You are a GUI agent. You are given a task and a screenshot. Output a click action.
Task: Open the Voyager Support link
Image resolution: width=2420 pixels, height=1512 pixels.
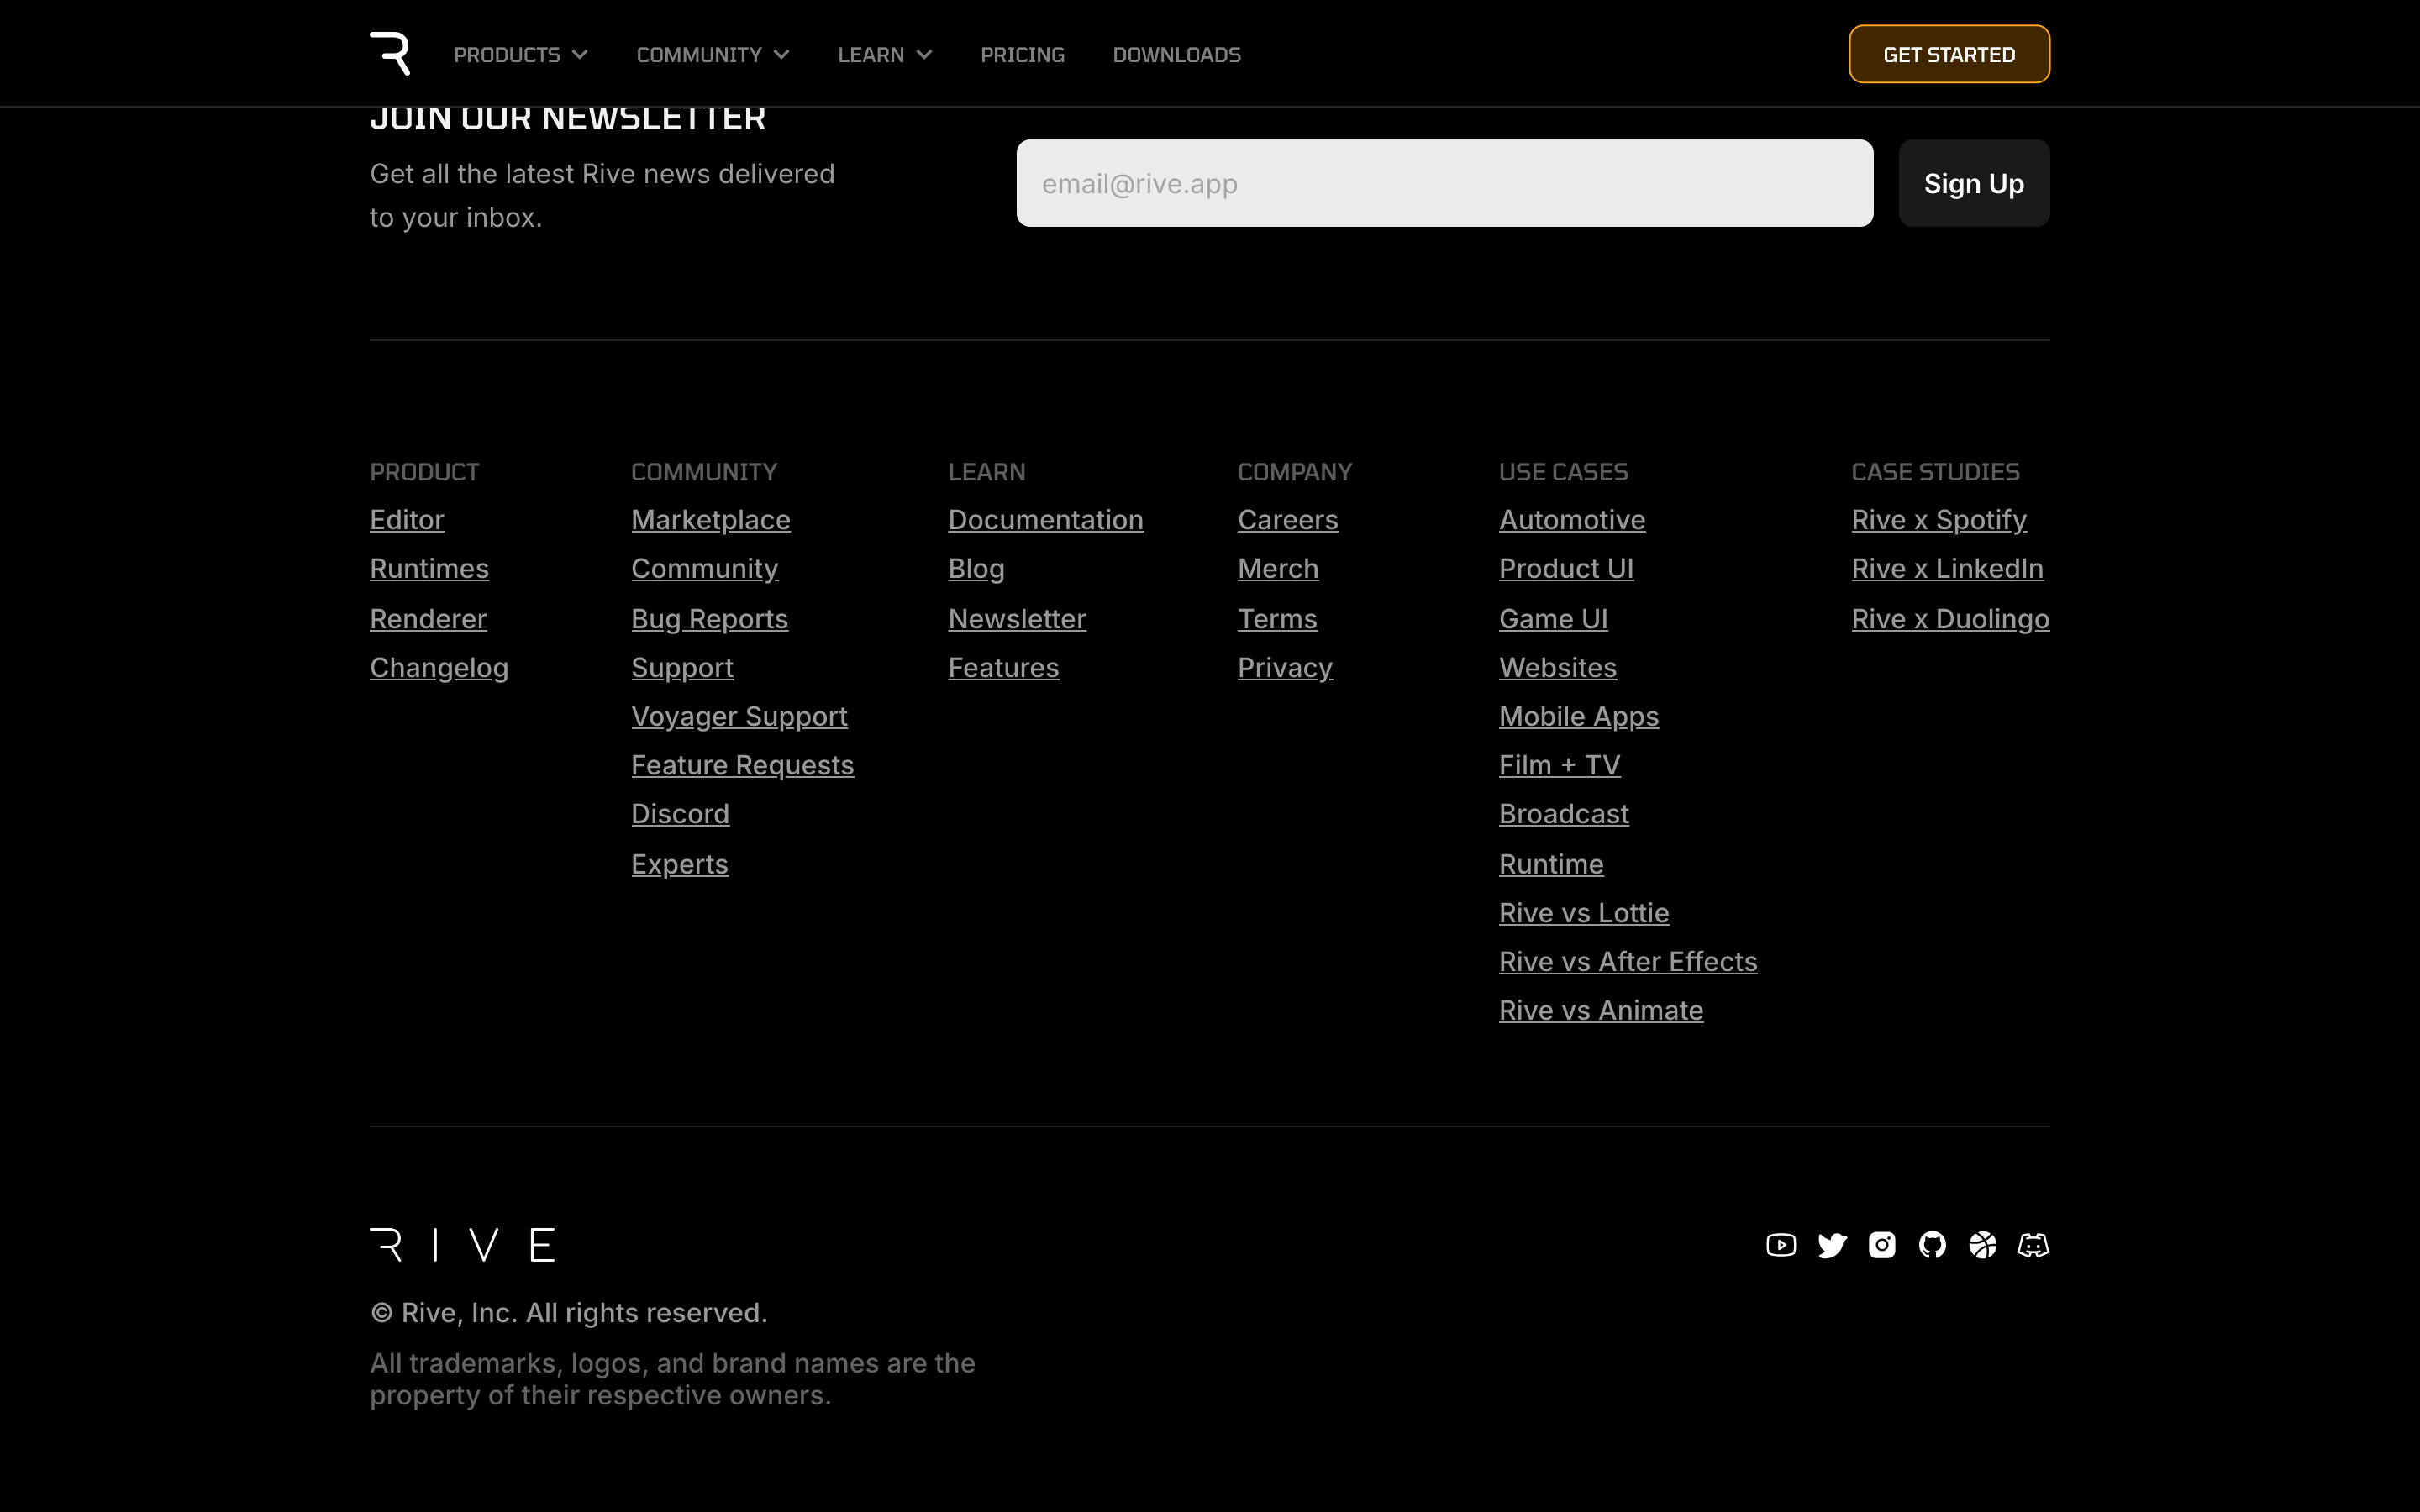[x=739, y=717]
